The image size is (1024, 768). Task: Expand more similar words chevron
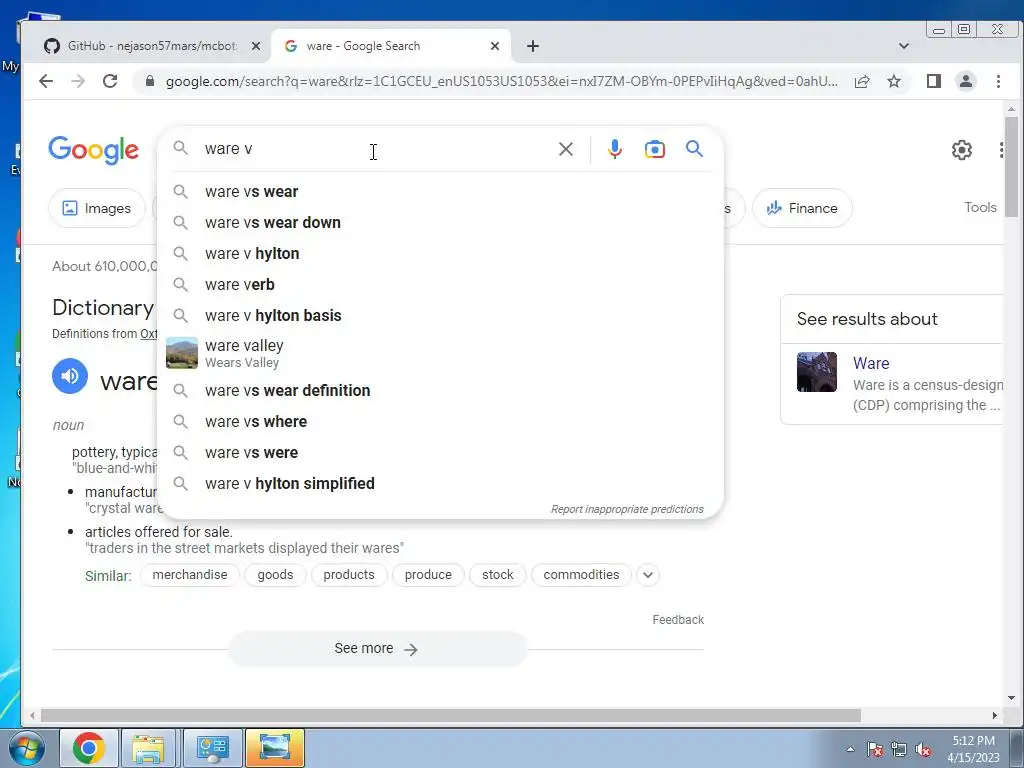(x=648, y=575)
